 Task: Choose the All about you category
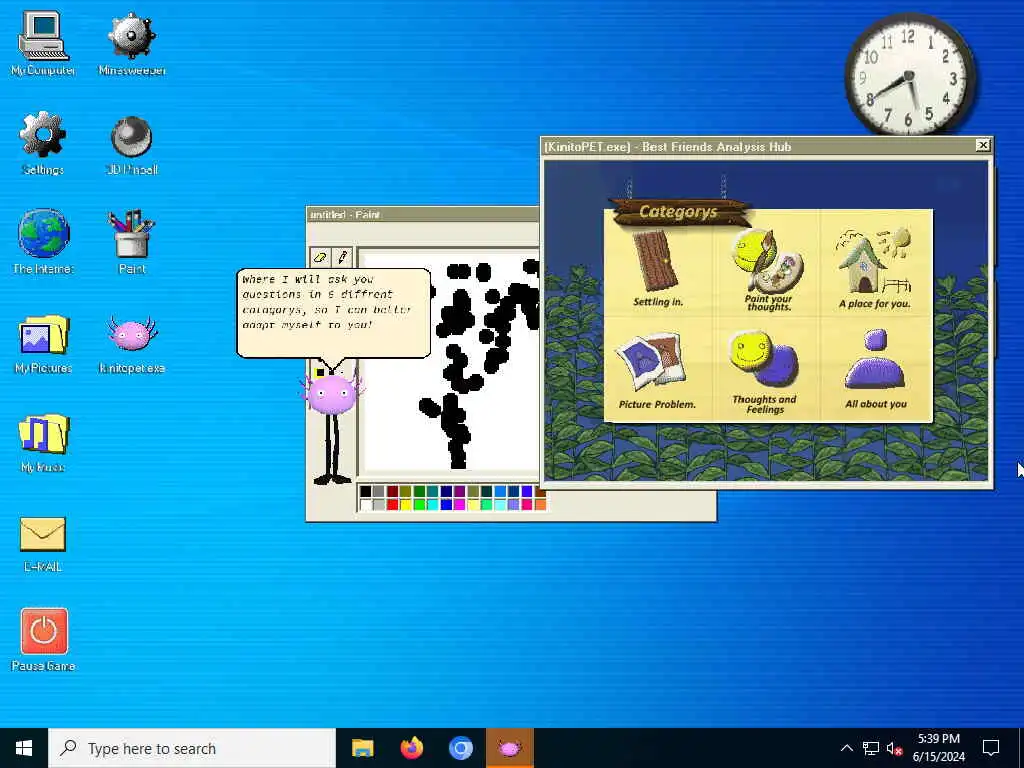(875, 370)
